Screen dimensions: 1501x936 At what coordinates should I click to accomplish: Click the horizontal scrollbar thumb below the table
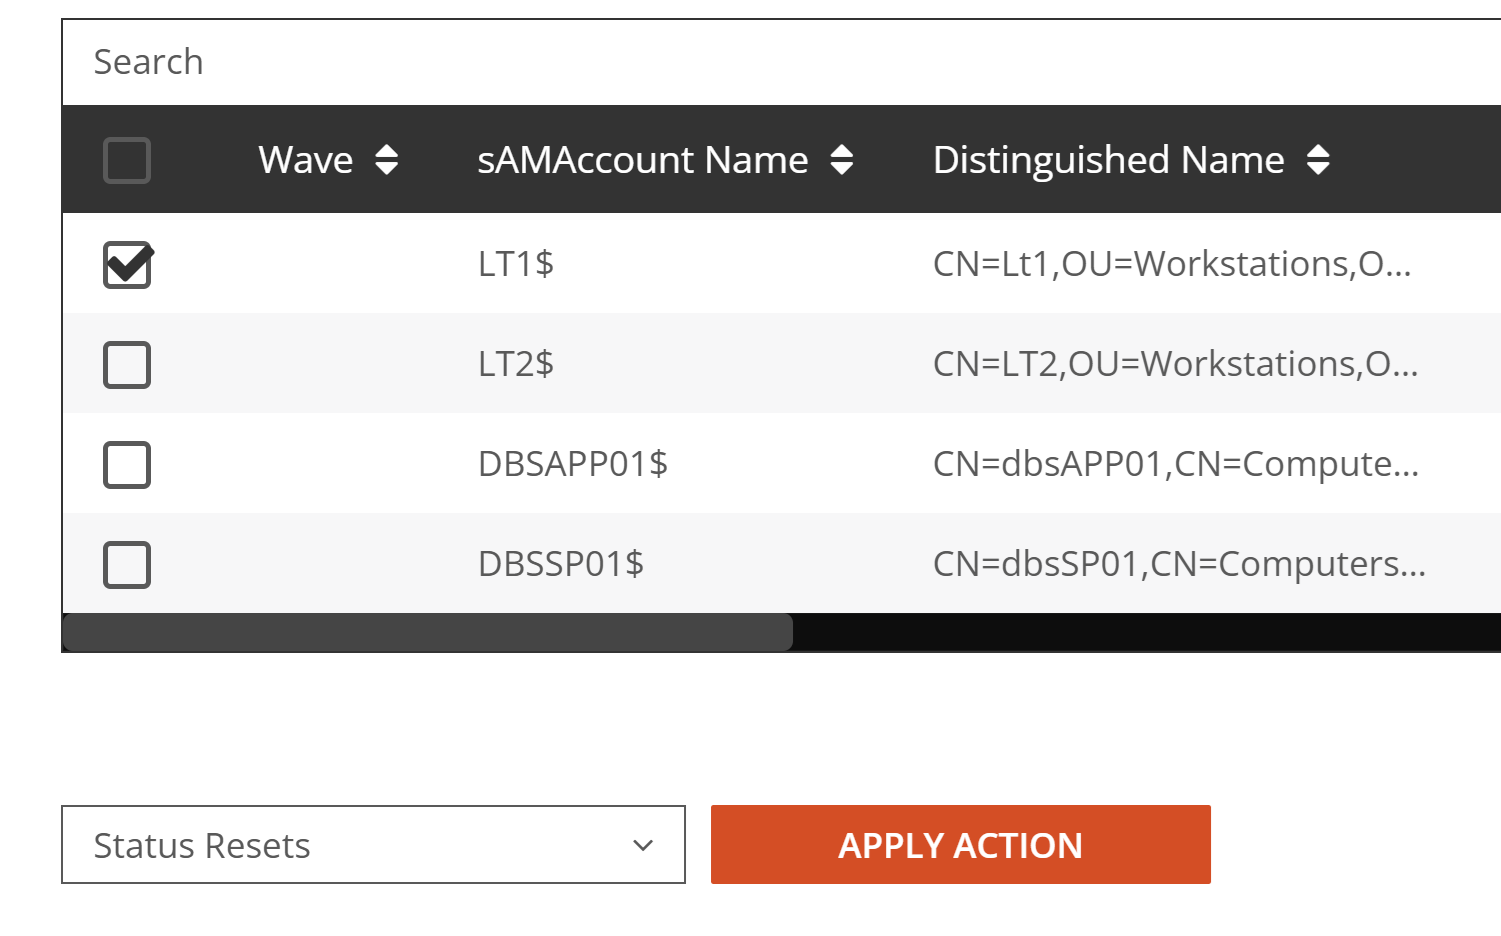click(428, 632)
